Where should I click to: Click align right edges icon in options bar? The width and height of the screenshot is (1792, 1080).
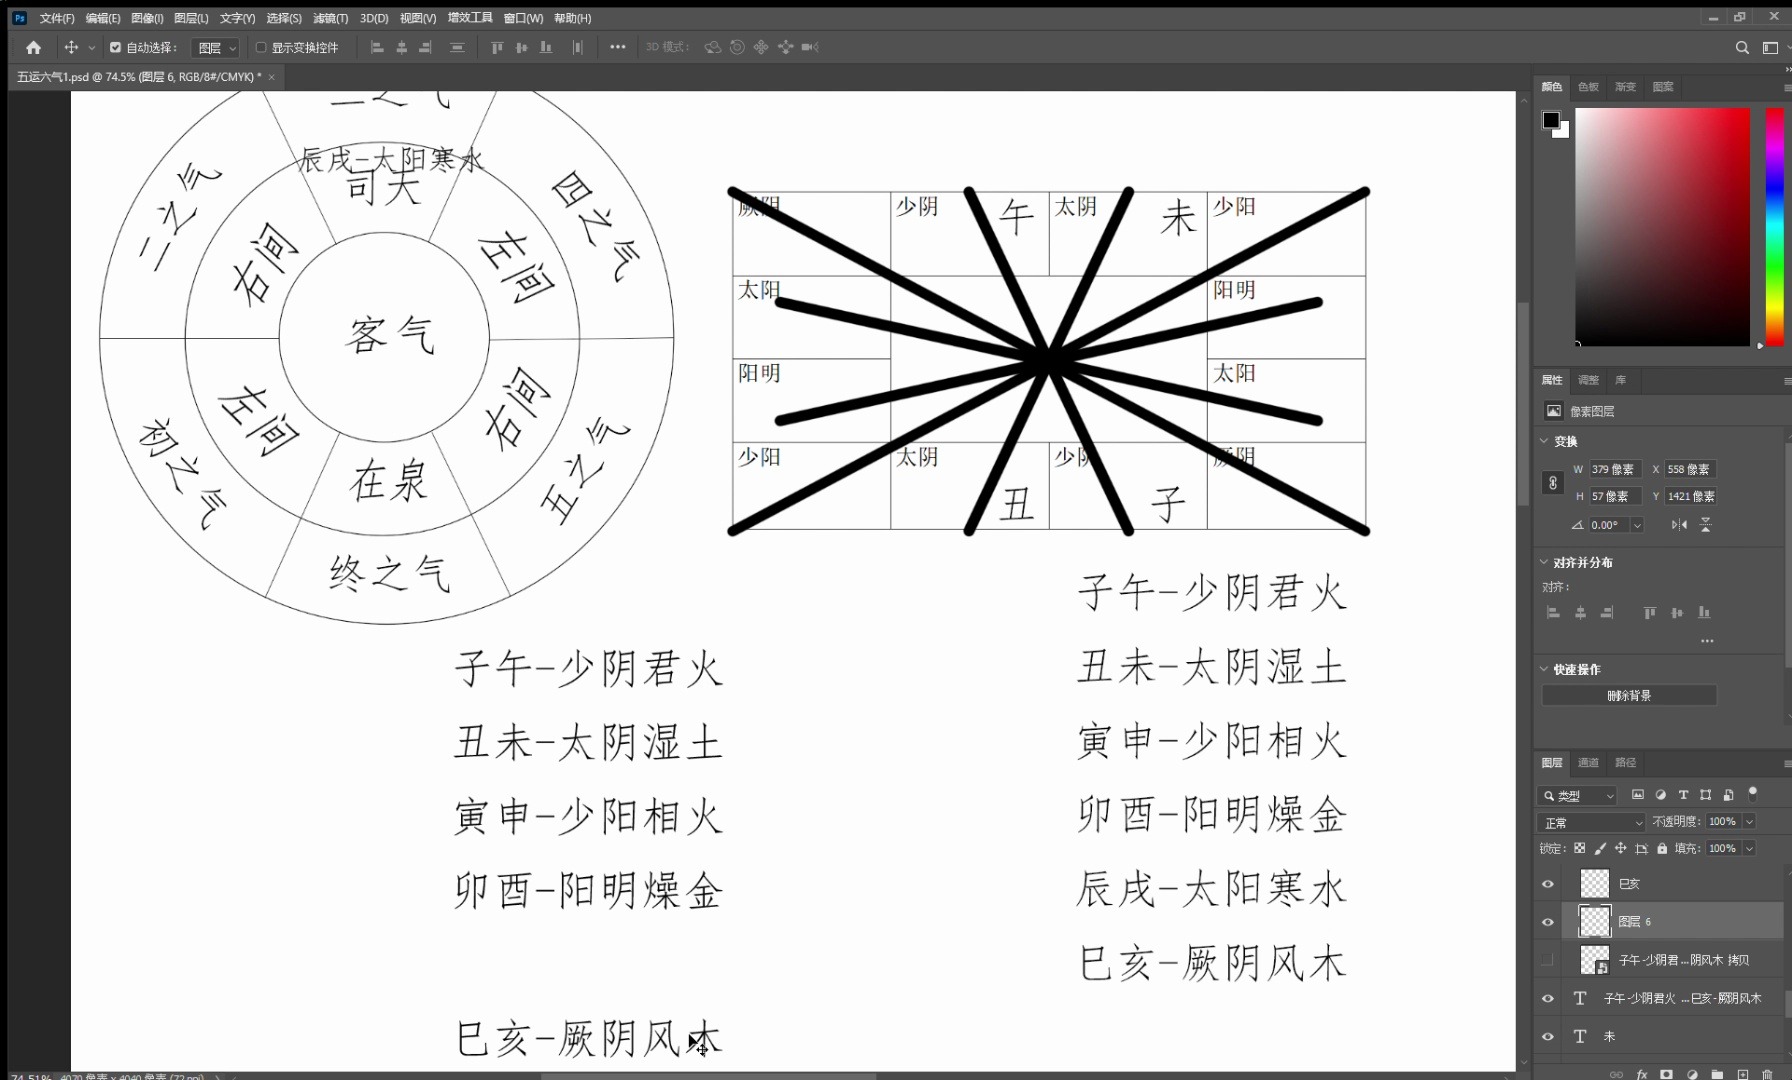[x=425, y=47]
